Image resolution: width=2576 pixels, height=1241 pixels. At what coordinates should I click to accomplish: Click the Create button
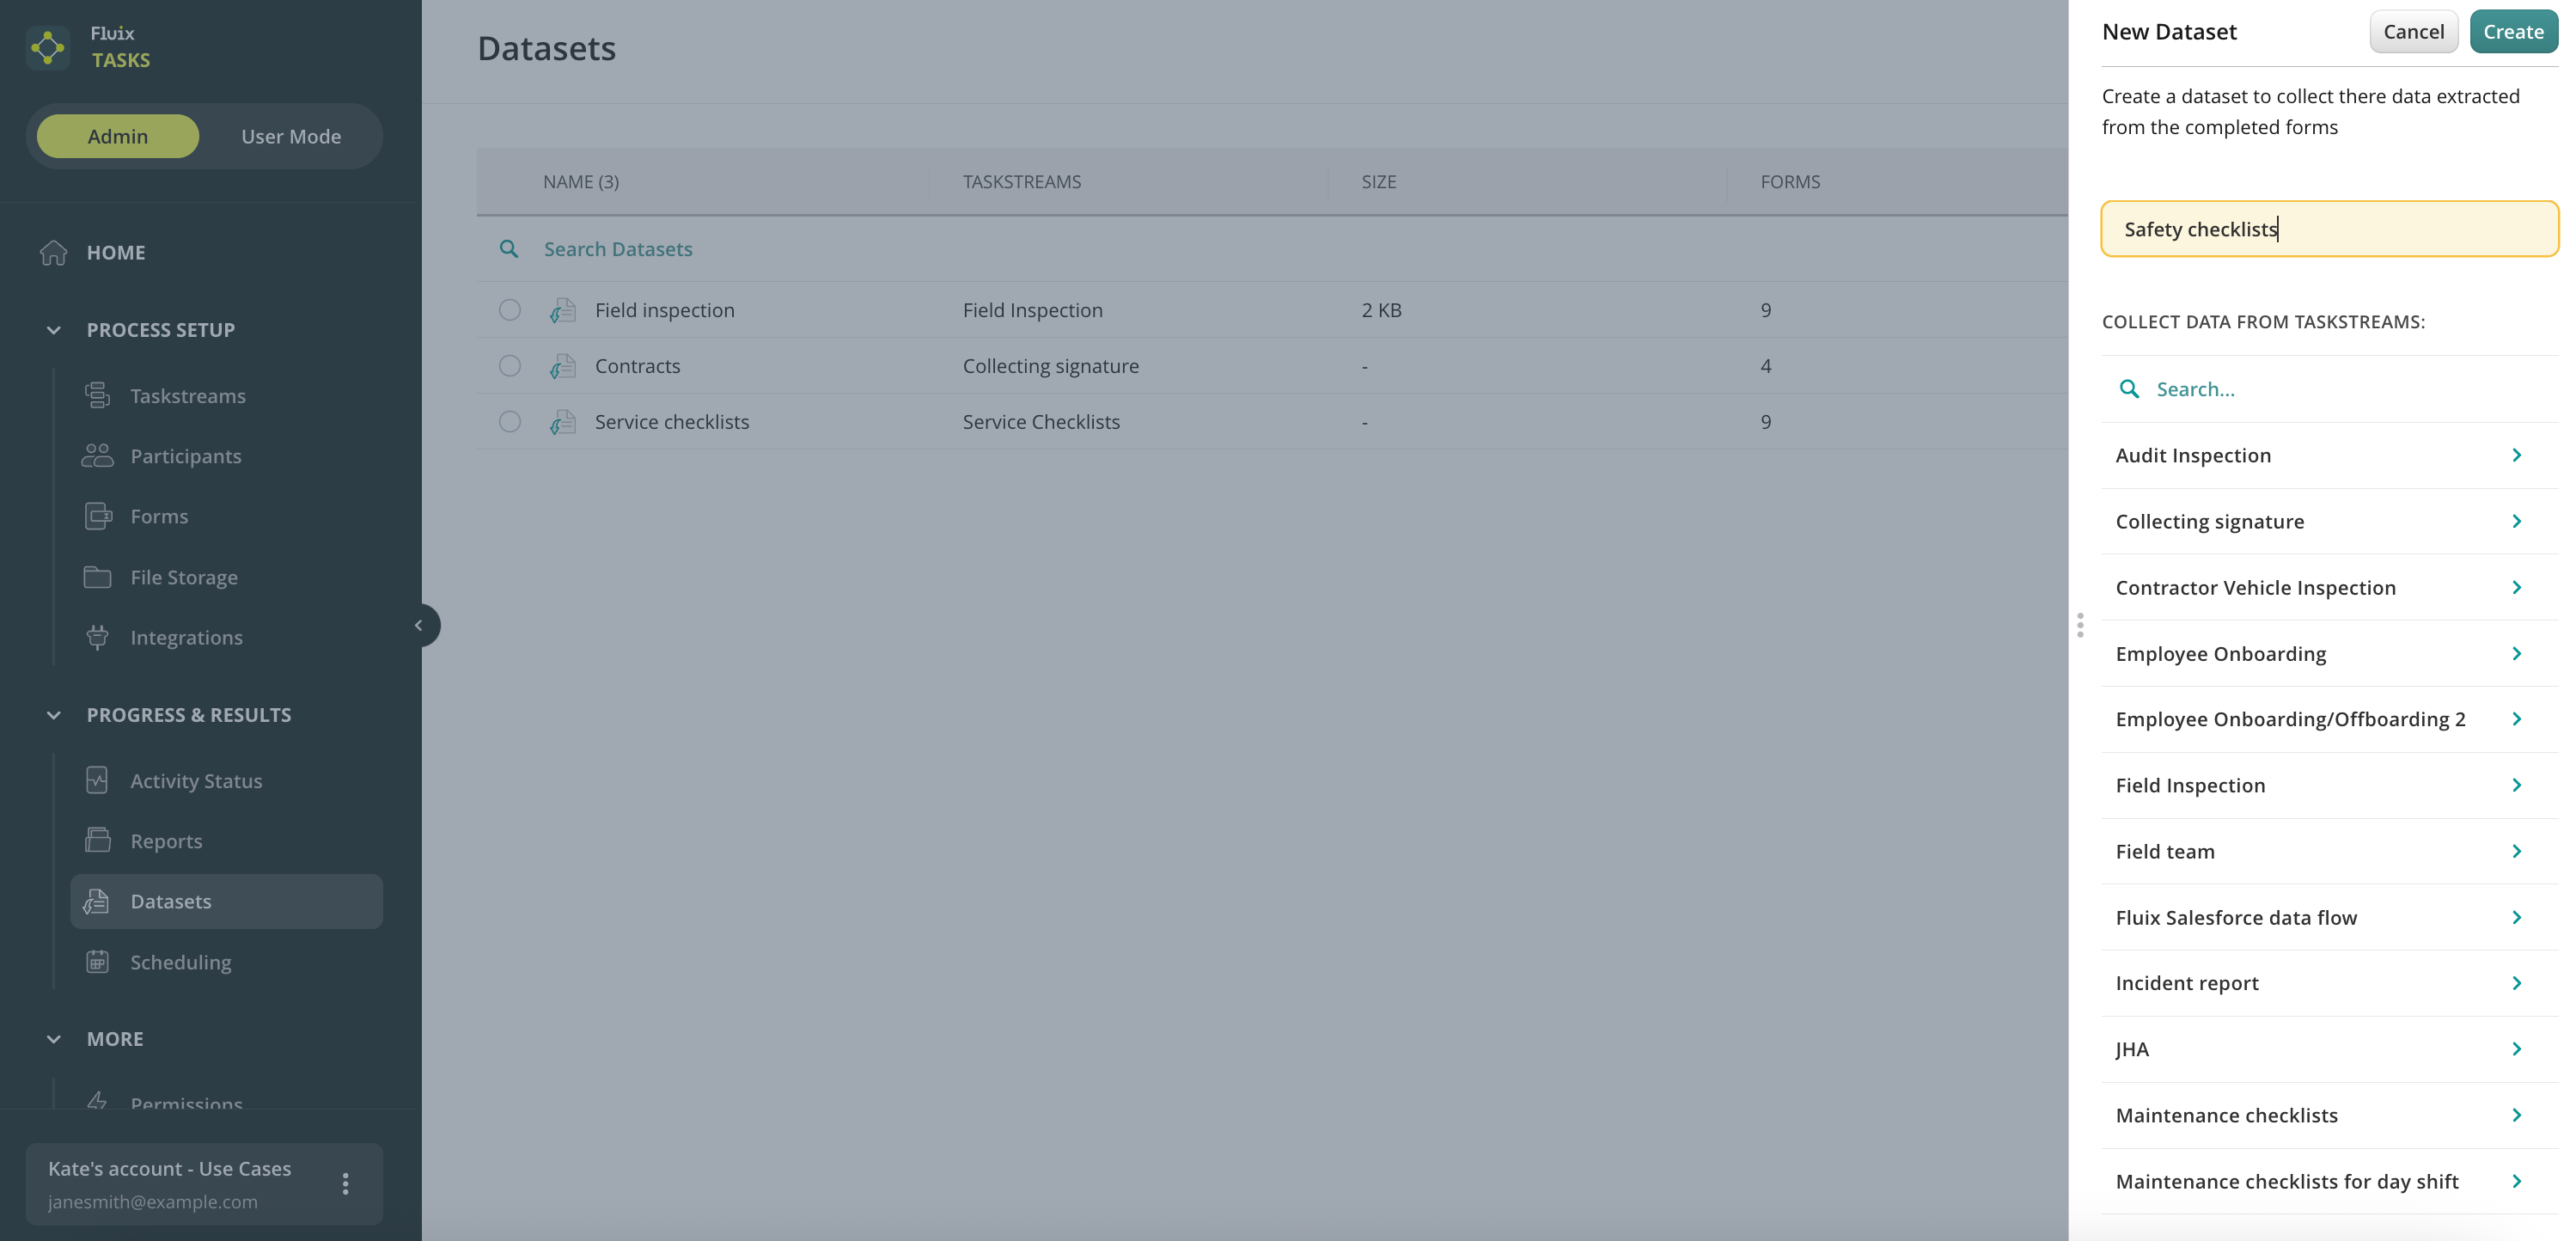point(2512,31)
